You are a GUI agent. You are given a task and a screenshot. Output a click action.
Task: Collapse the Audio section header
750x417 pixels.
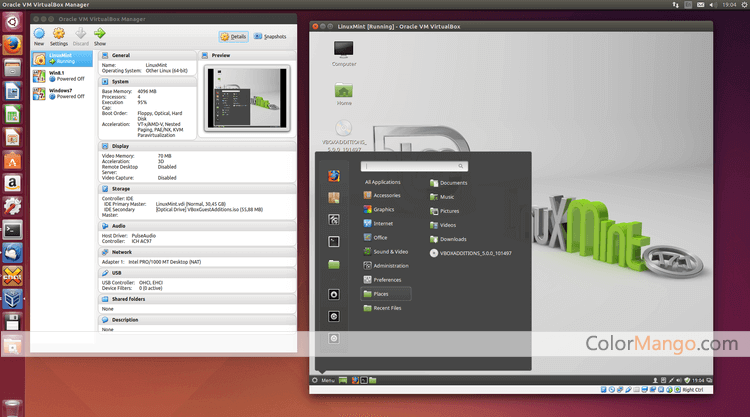[197, 226]
